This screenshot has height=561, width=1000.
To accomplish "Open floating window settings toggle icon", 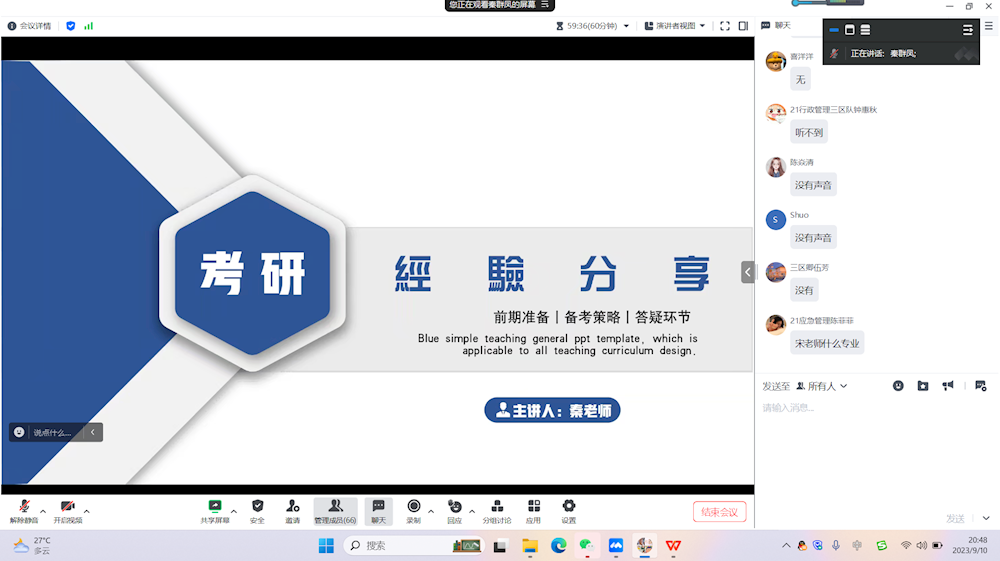I will tap(967, 30).
